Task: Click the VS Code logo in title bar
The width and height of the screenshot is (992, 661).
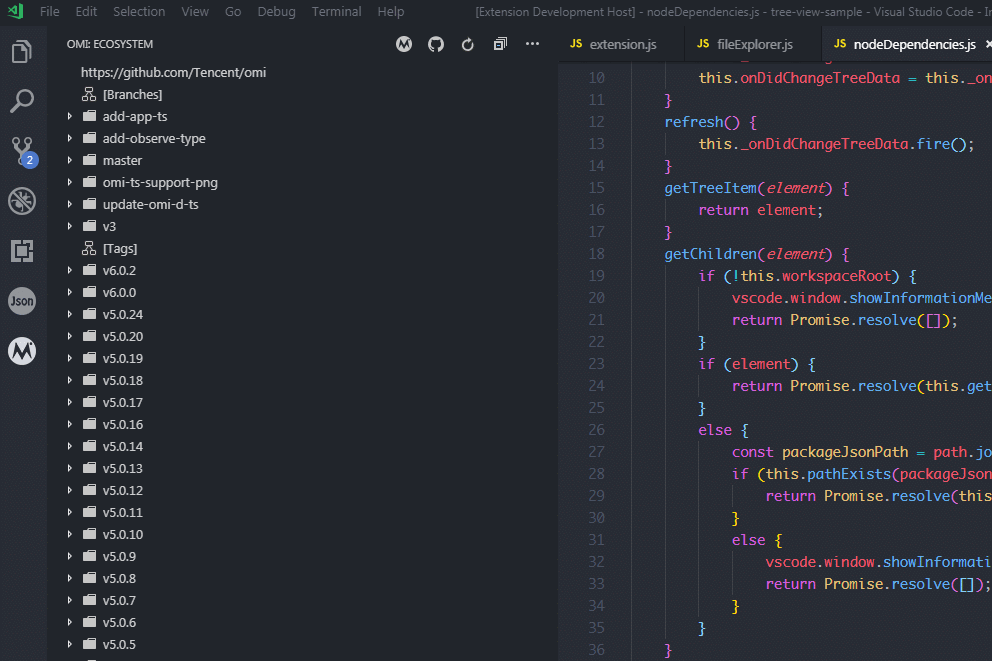Action: 15,11
